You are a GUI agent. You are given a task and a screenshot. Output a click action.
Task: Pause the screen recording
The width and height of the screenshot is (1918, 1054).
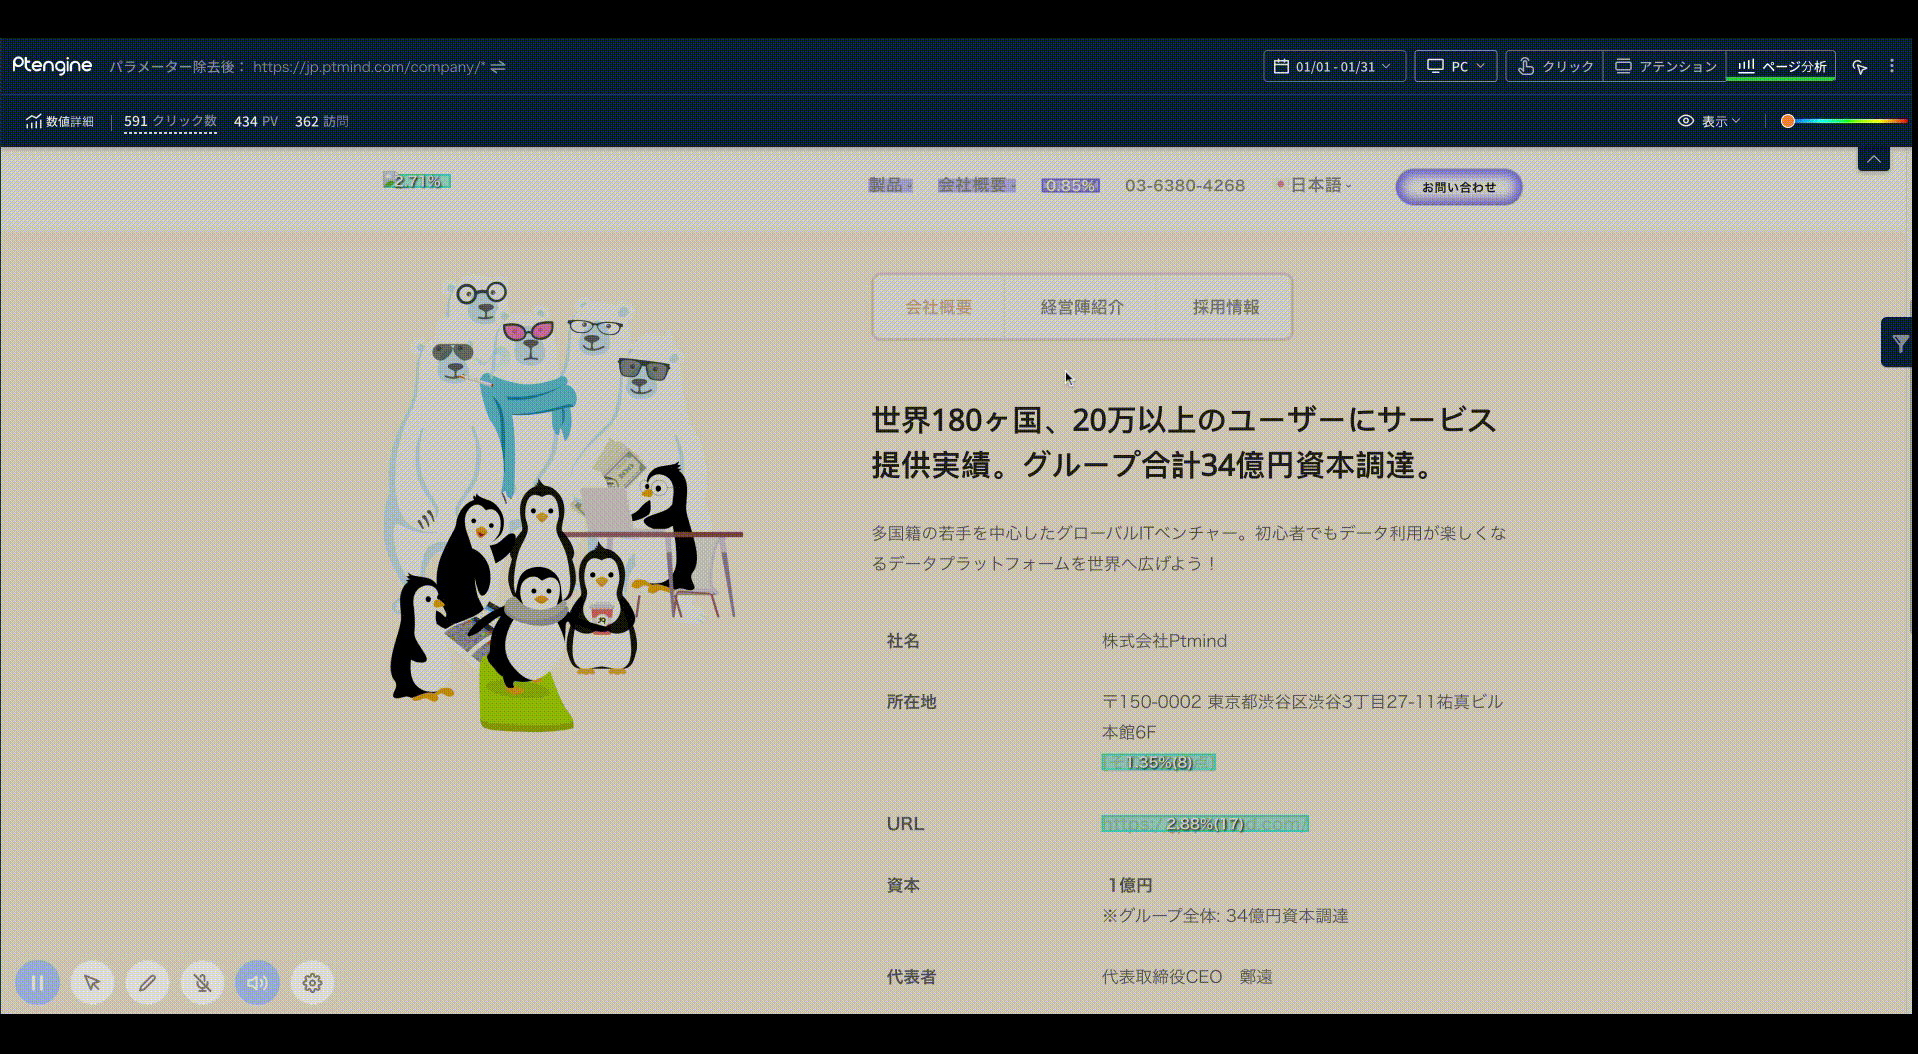[x=37, y=983]
